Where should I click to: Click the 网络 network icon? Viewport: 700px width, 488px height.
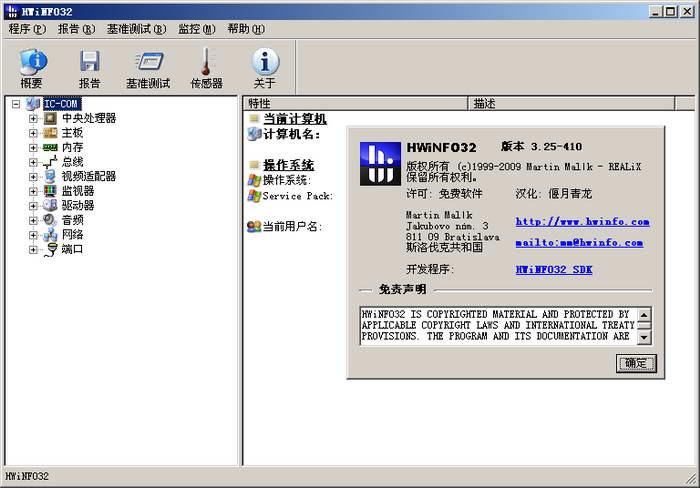coord(50,235)
